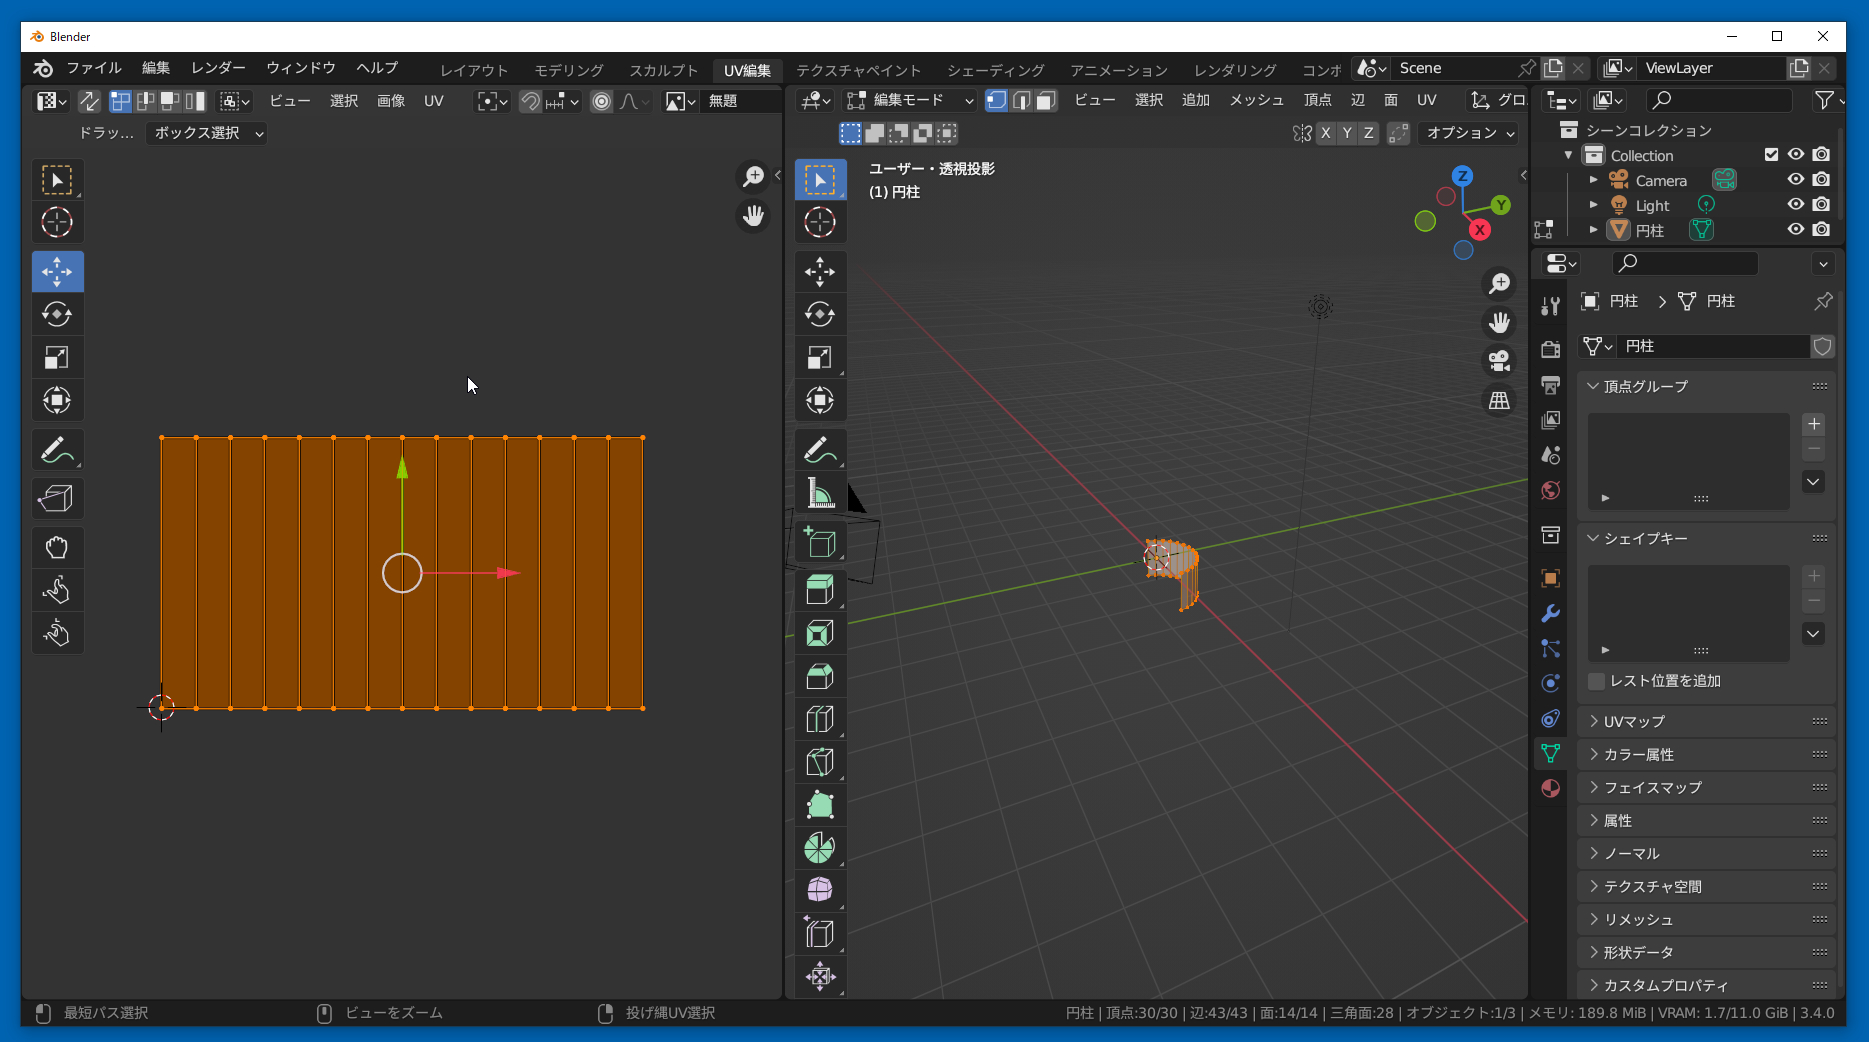1869x1042 pixels.
Task: Click the 円柱 mesh name field
Action: coord(1712,346)
